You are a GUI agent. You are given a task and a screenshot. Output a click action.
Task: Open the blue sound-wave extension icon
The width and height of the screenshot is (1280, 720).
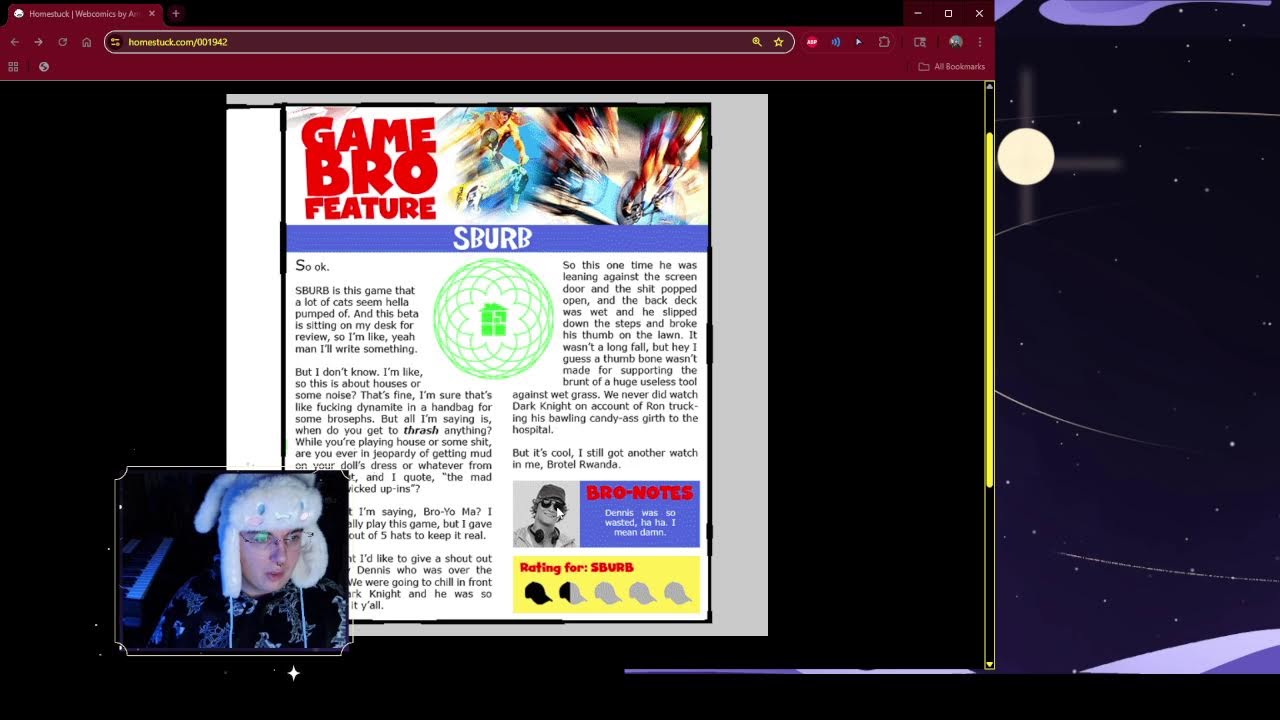click(x=835, y=42)
